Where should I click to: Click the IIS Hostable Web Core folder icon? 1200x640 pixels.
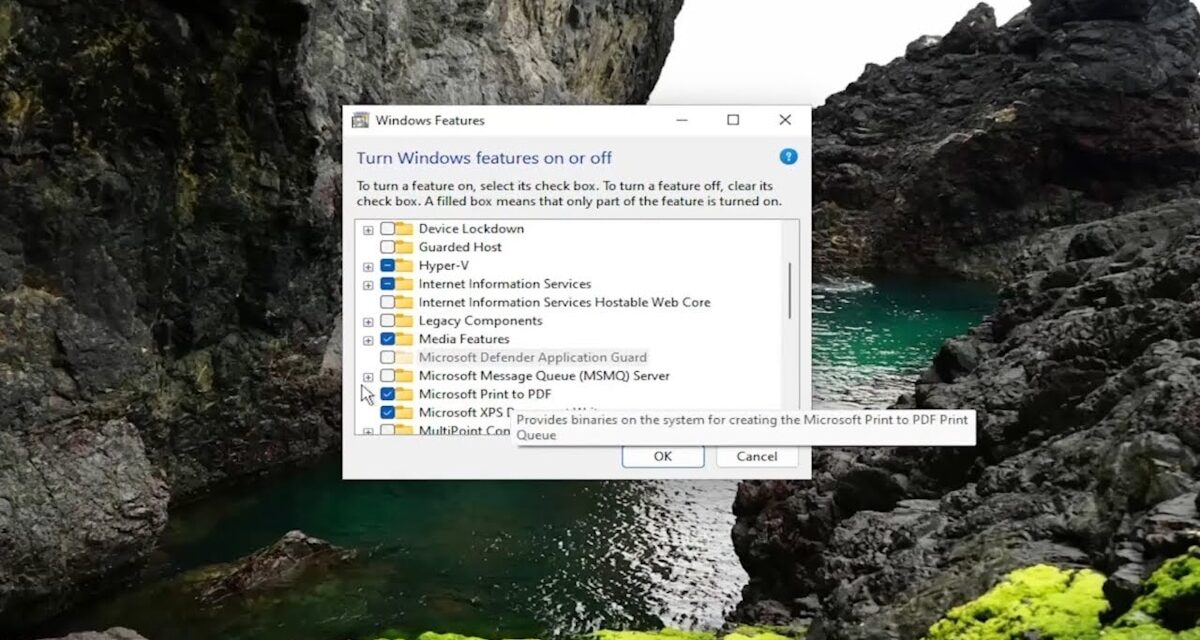404,302
